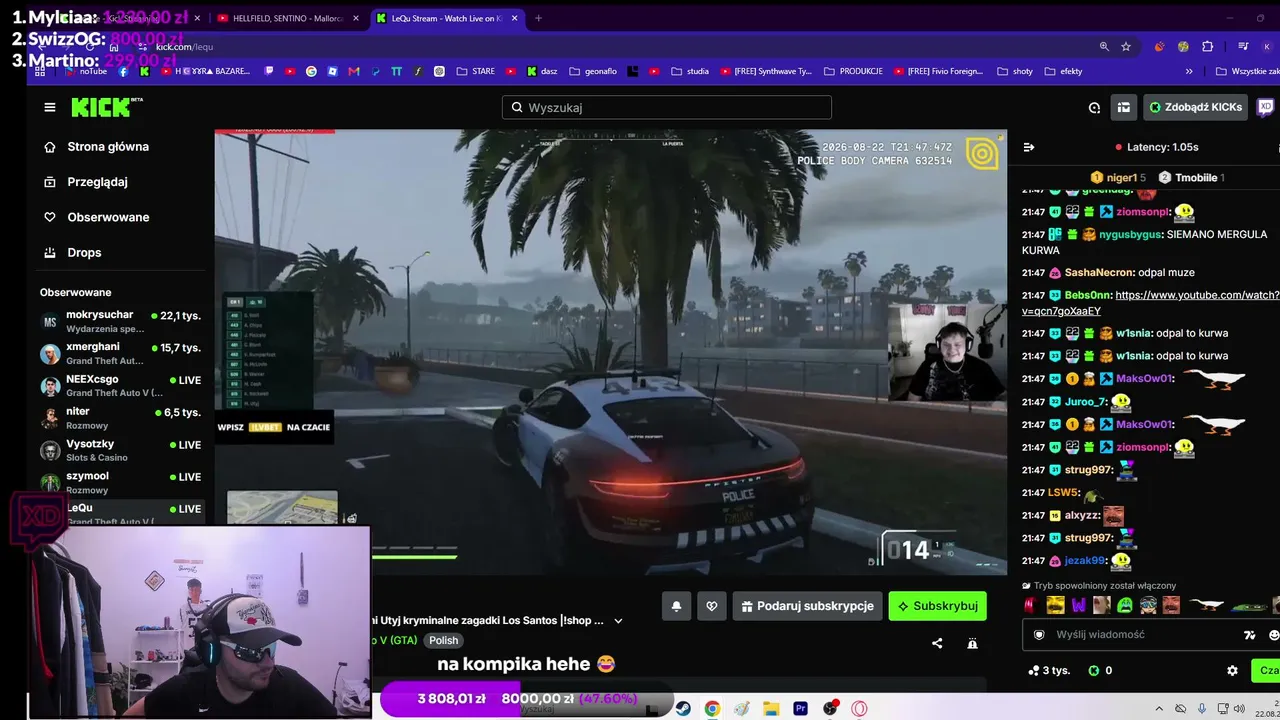Viewport: 1280px width, 720px height.
Task: Open szymool channel in followed list
Action: [121, 482]
